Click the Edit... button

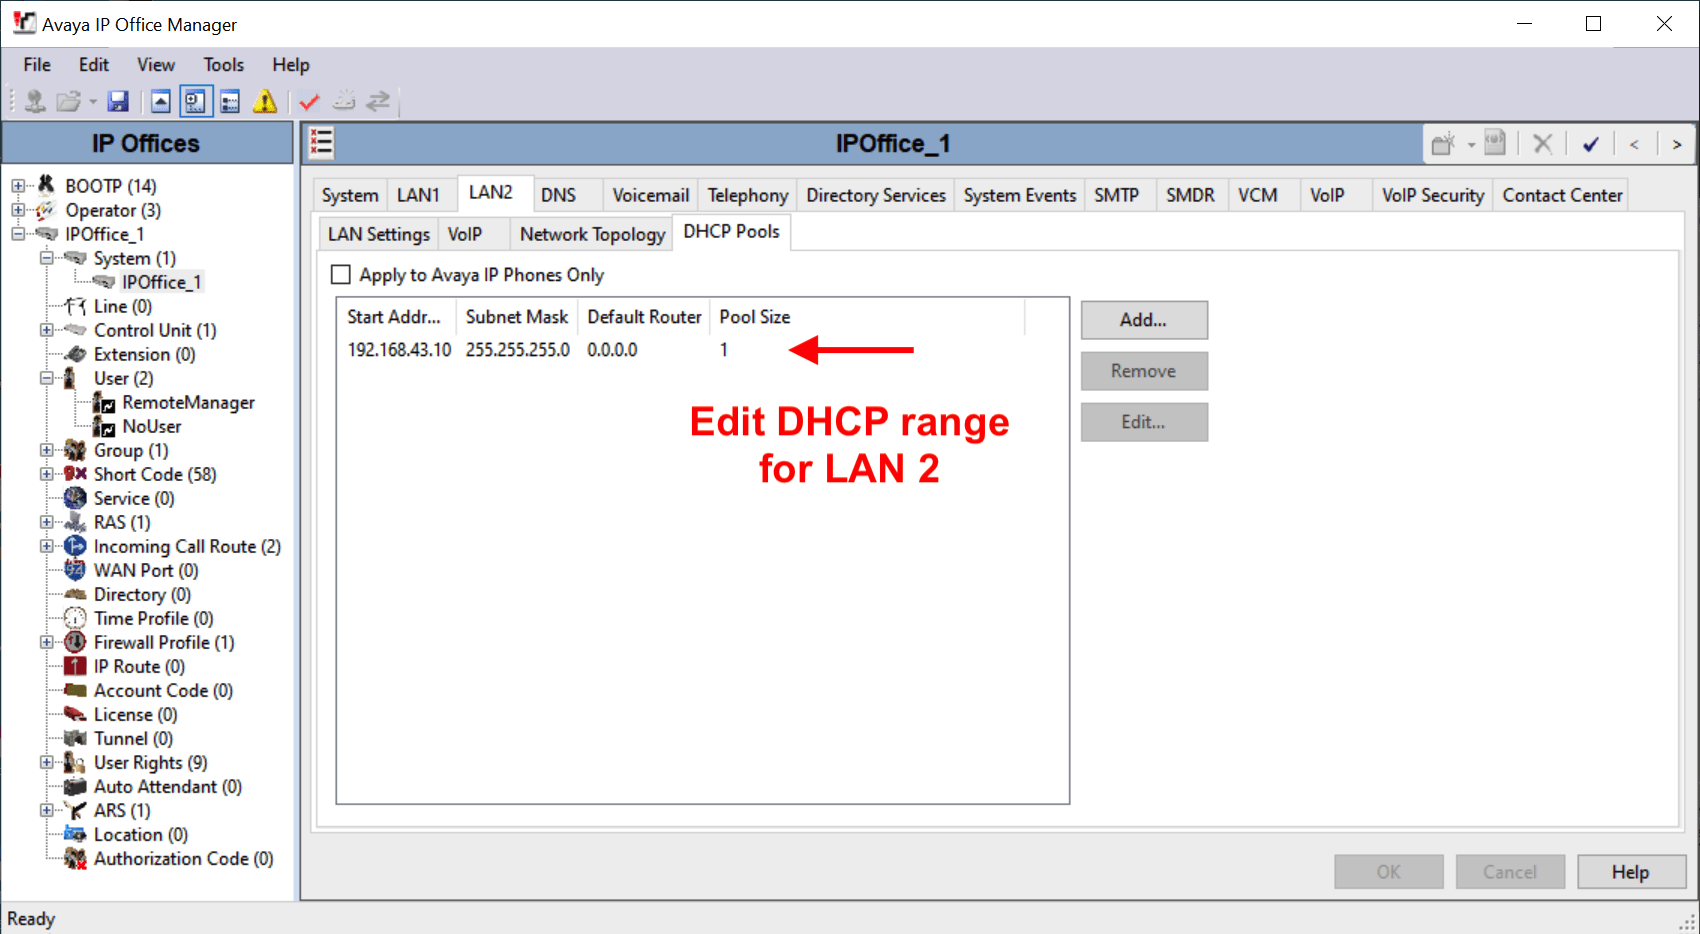(1144, 422)
